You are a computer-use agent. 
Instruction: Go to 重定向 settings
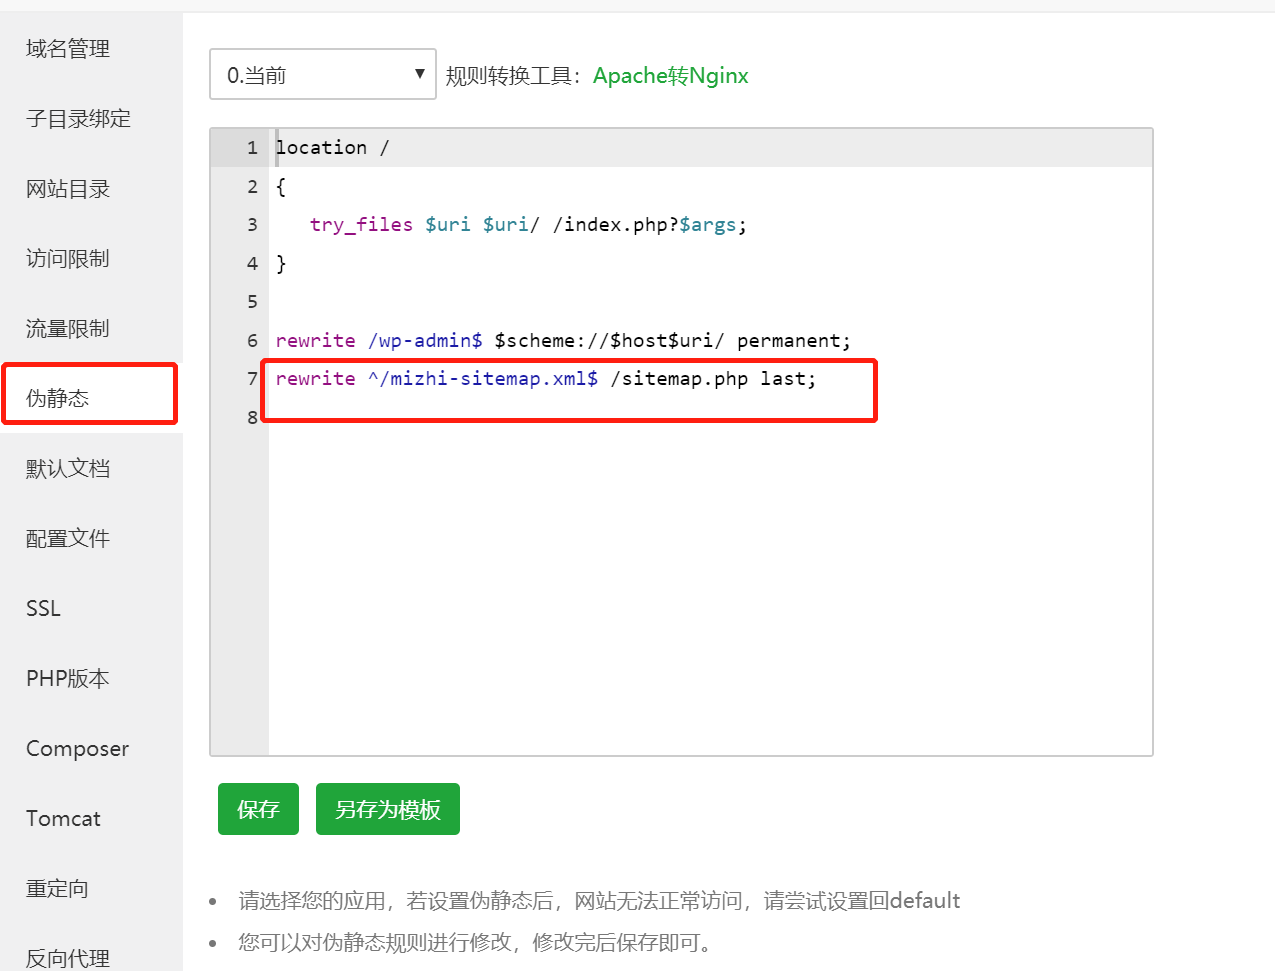pyautogui.click(x=58, y=889)
